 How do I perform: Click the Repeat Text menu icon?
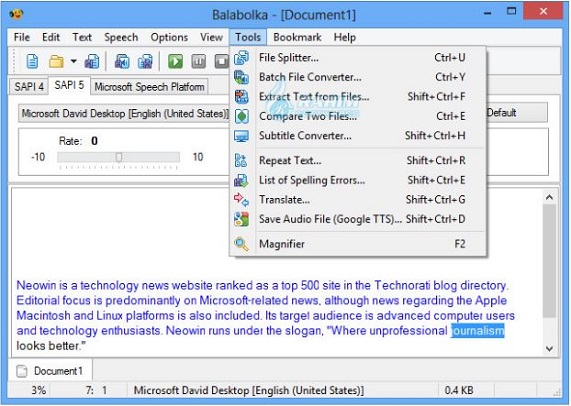(x=241, y=161)
